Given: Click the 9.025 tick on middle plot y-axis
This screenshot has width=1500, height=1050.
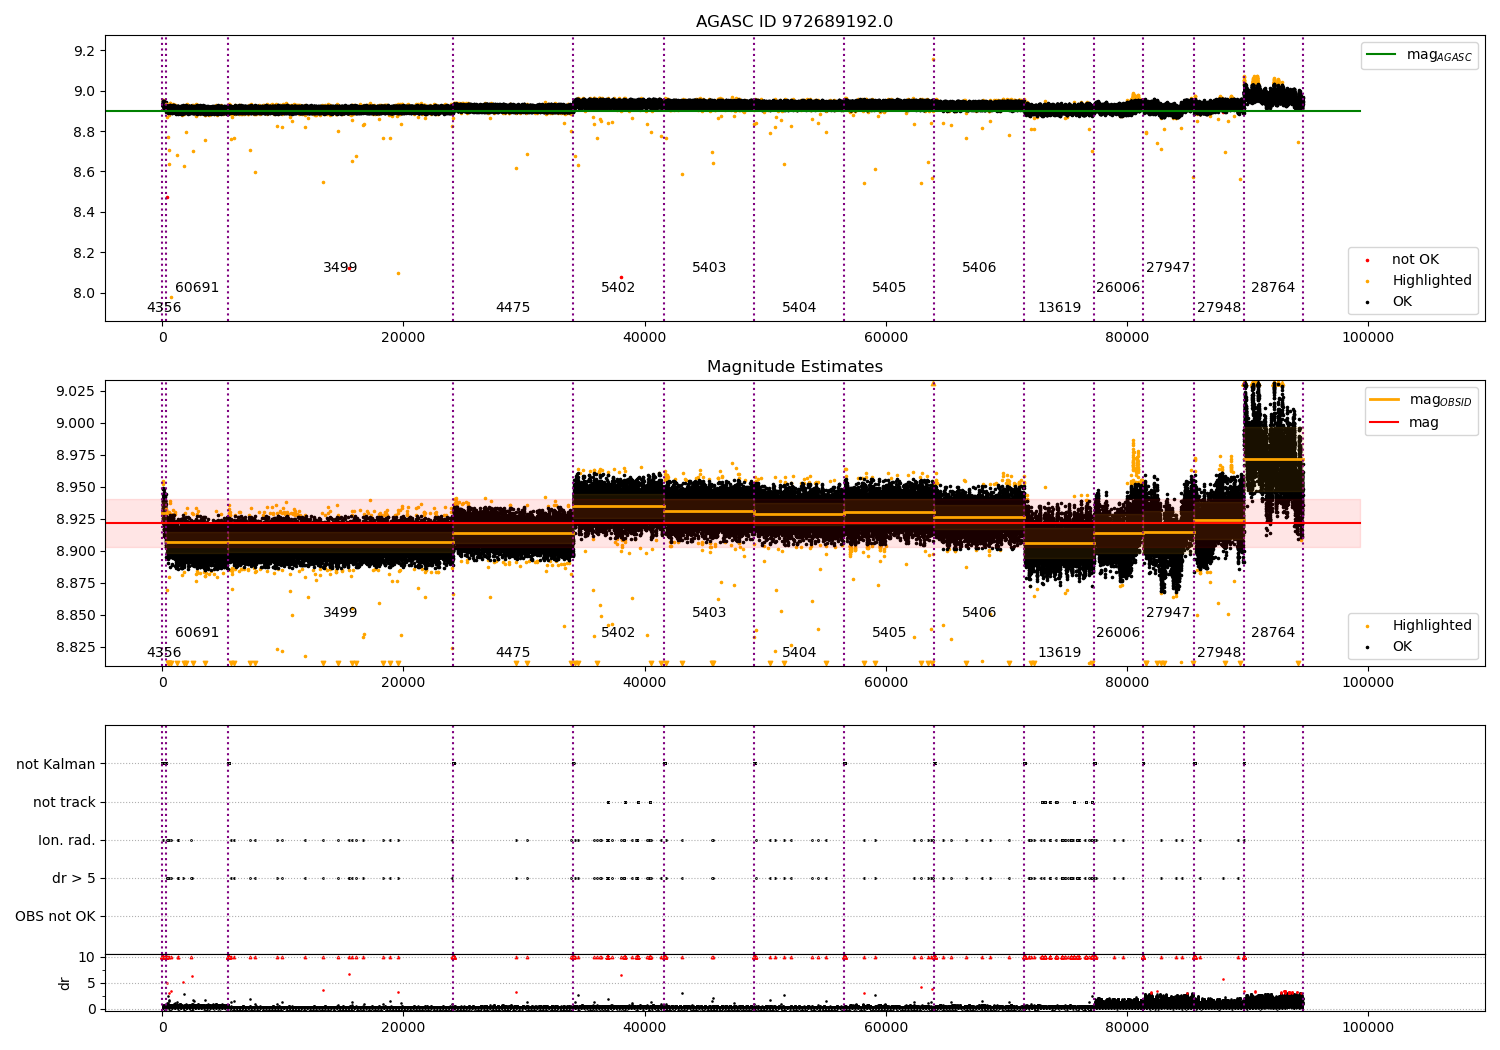Looking at the screenshot, I should click(77, 391).
